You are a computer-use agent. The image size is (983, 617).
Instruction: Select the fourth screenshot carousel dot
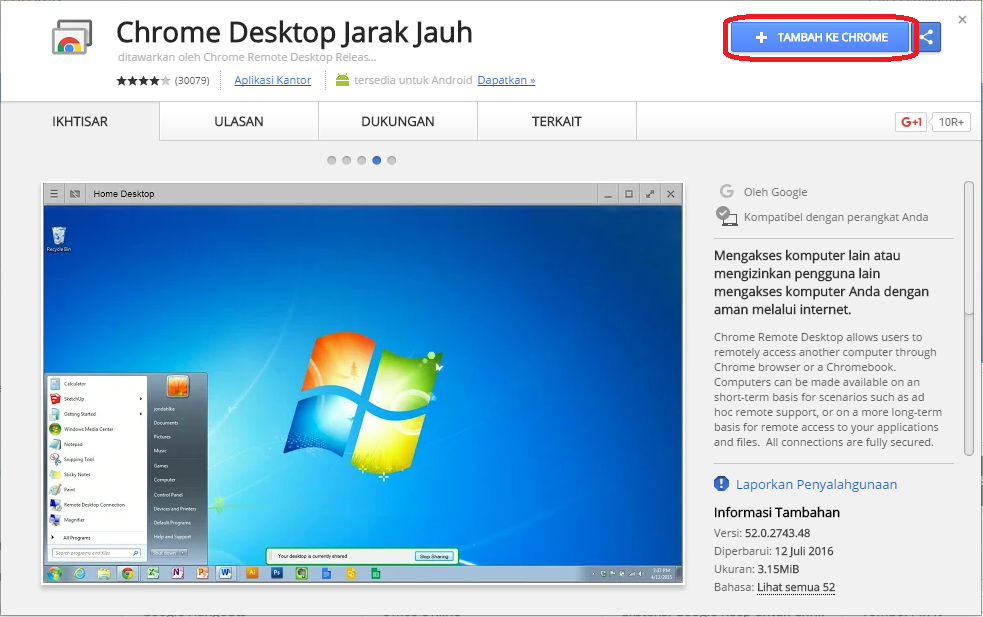click(x=377, y=161)
